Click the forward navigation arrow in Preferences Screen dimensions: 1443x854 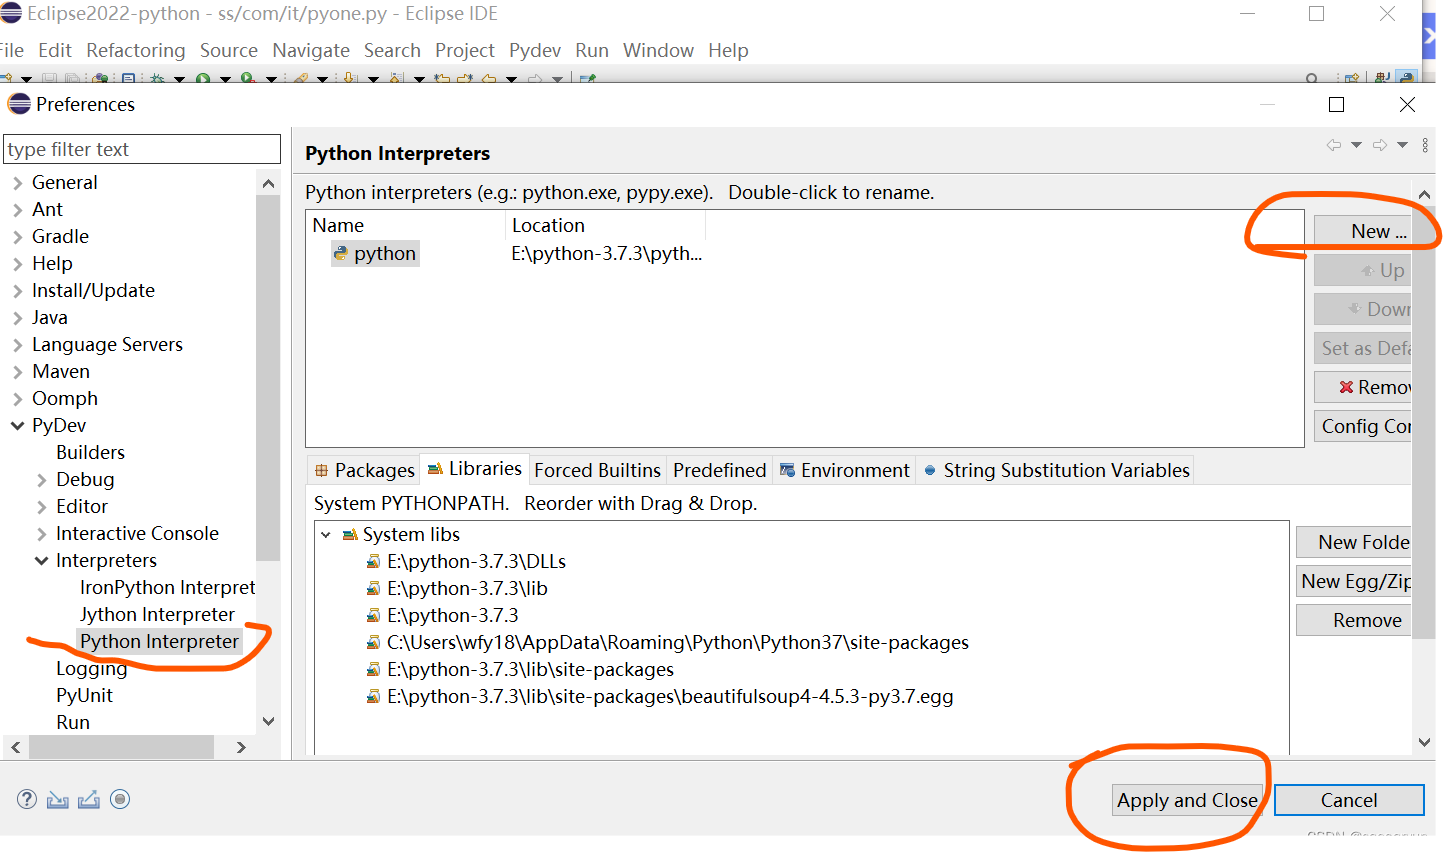[x=1380, y=145]
